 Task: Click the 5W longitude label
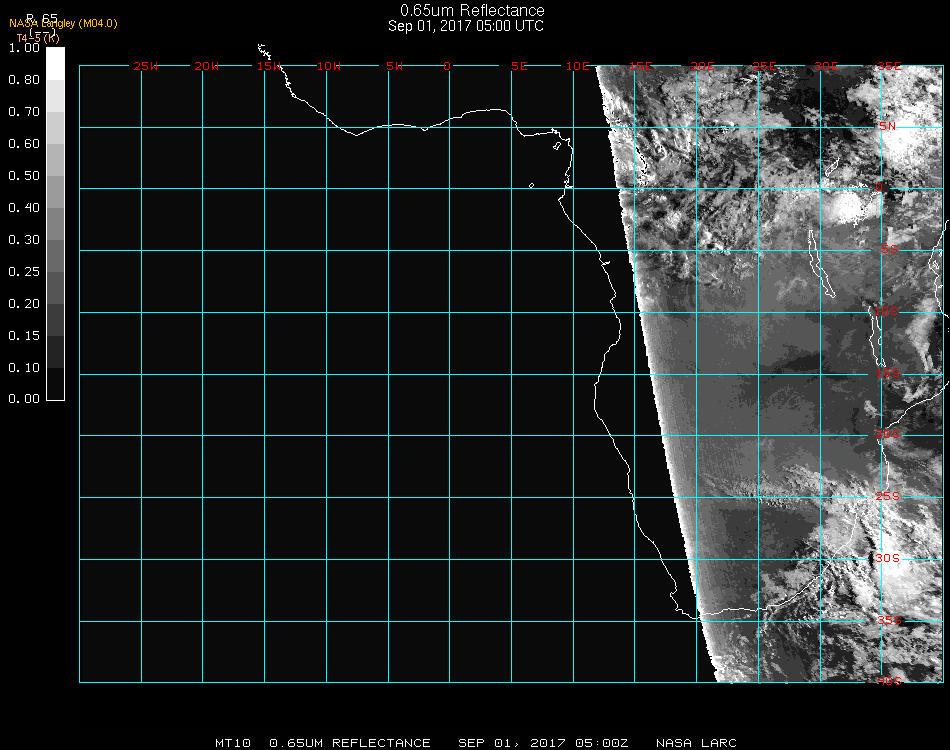tap(394, 66)
